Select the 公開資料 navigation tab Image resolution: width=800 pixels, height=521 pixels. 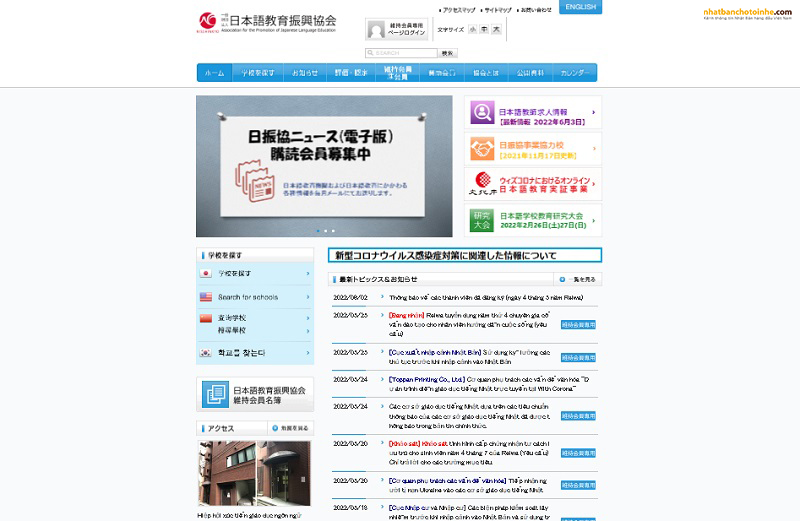click(530, 72)
